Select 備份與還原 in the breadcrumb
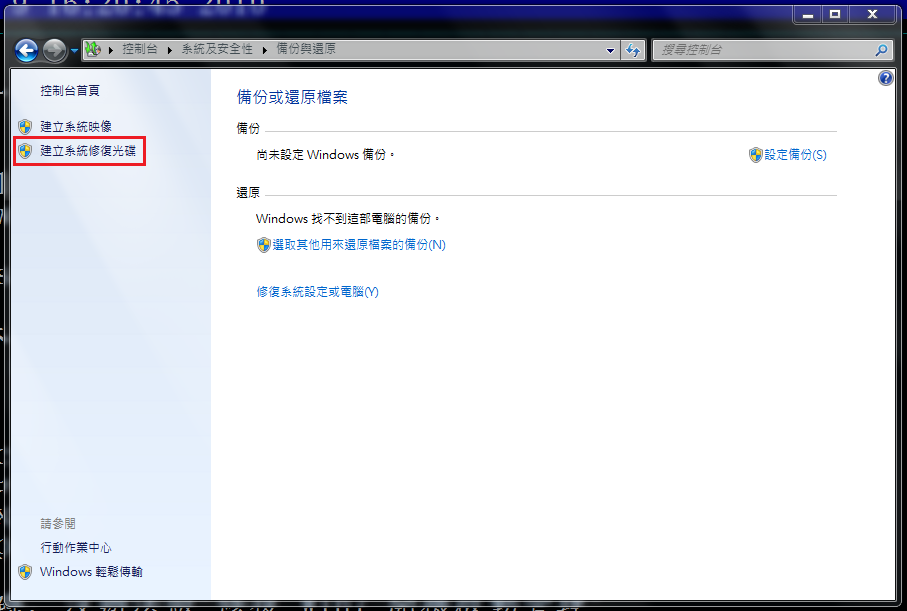Viewport: 907px width, 611px height. (x=306, y=49)
